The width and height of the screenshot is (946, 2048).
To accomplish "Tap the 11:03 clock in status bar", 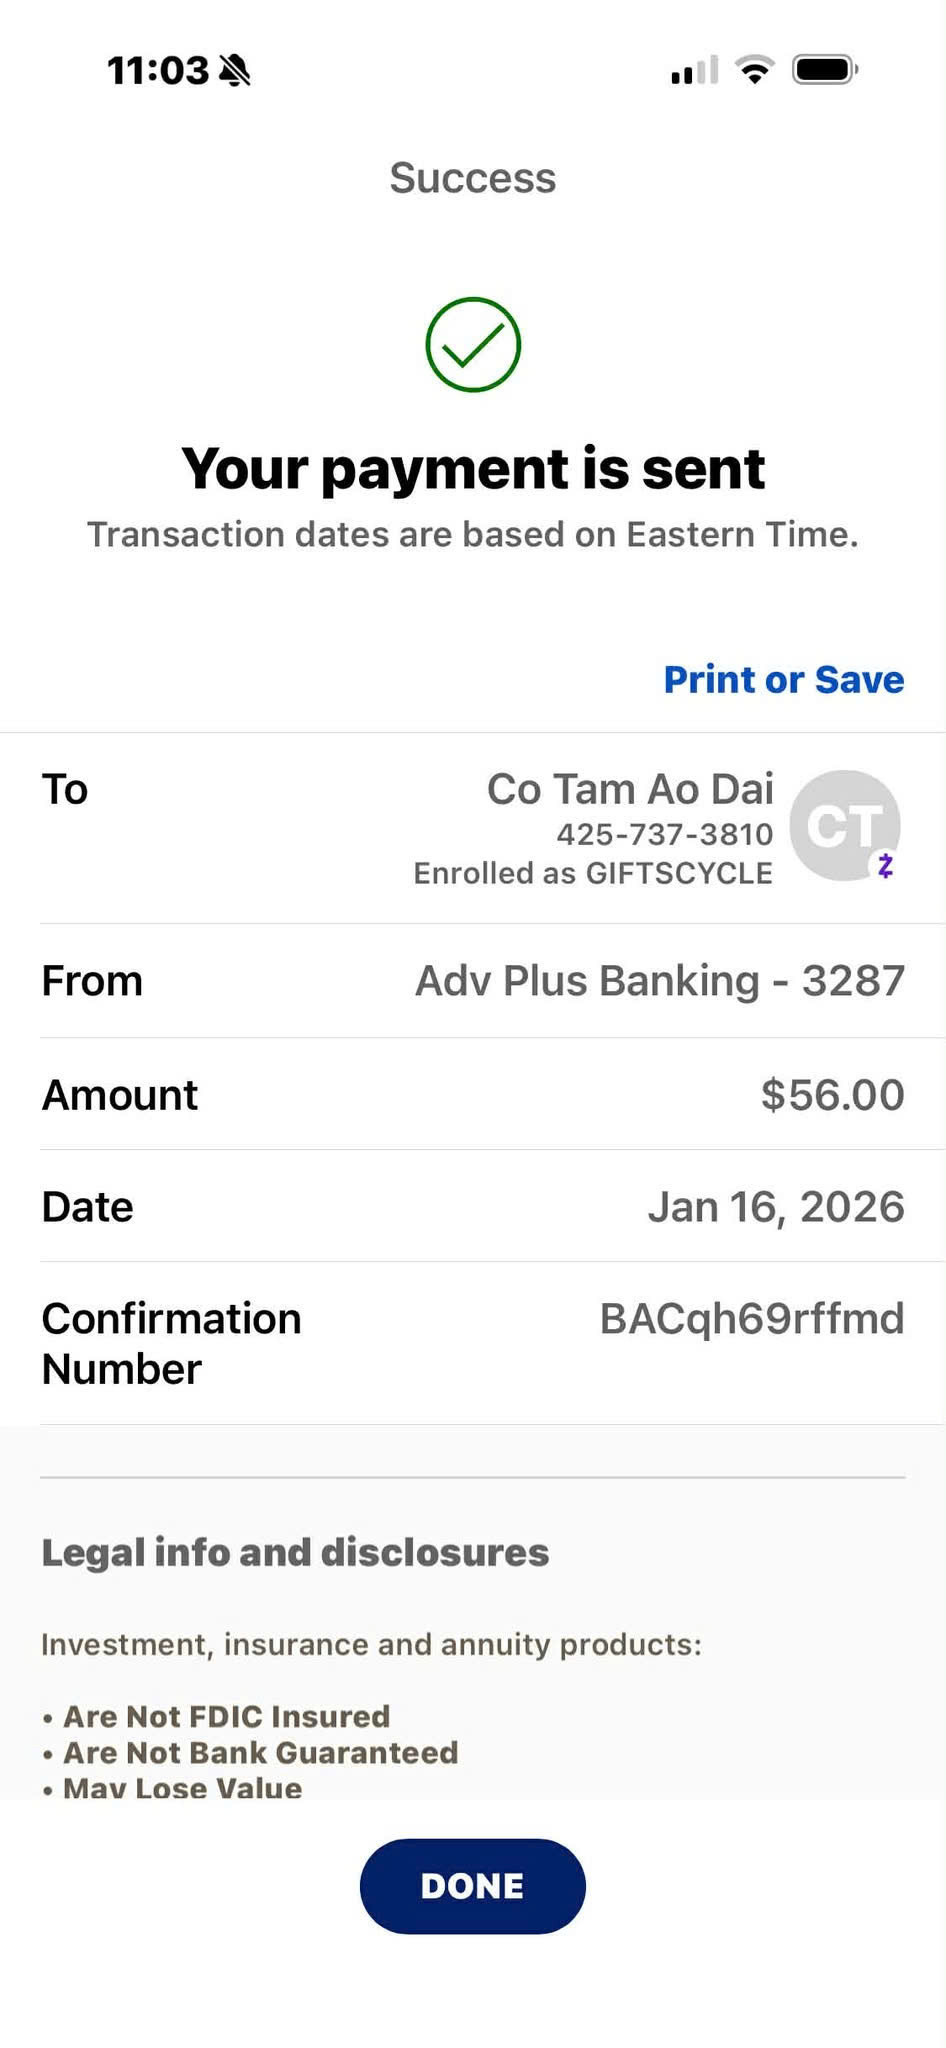I will pyautogui.click(x=158, y=71).
